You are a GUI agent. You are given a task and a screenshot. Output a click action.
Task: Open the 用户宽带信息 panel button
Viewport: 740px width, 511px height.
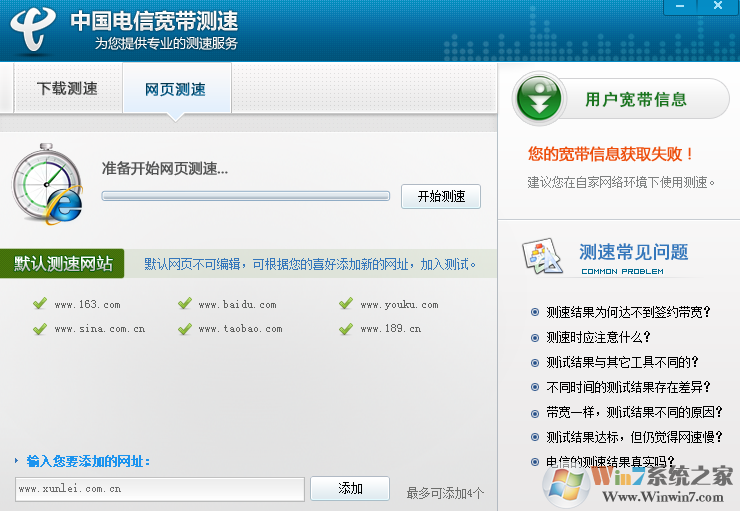(621, 99)
